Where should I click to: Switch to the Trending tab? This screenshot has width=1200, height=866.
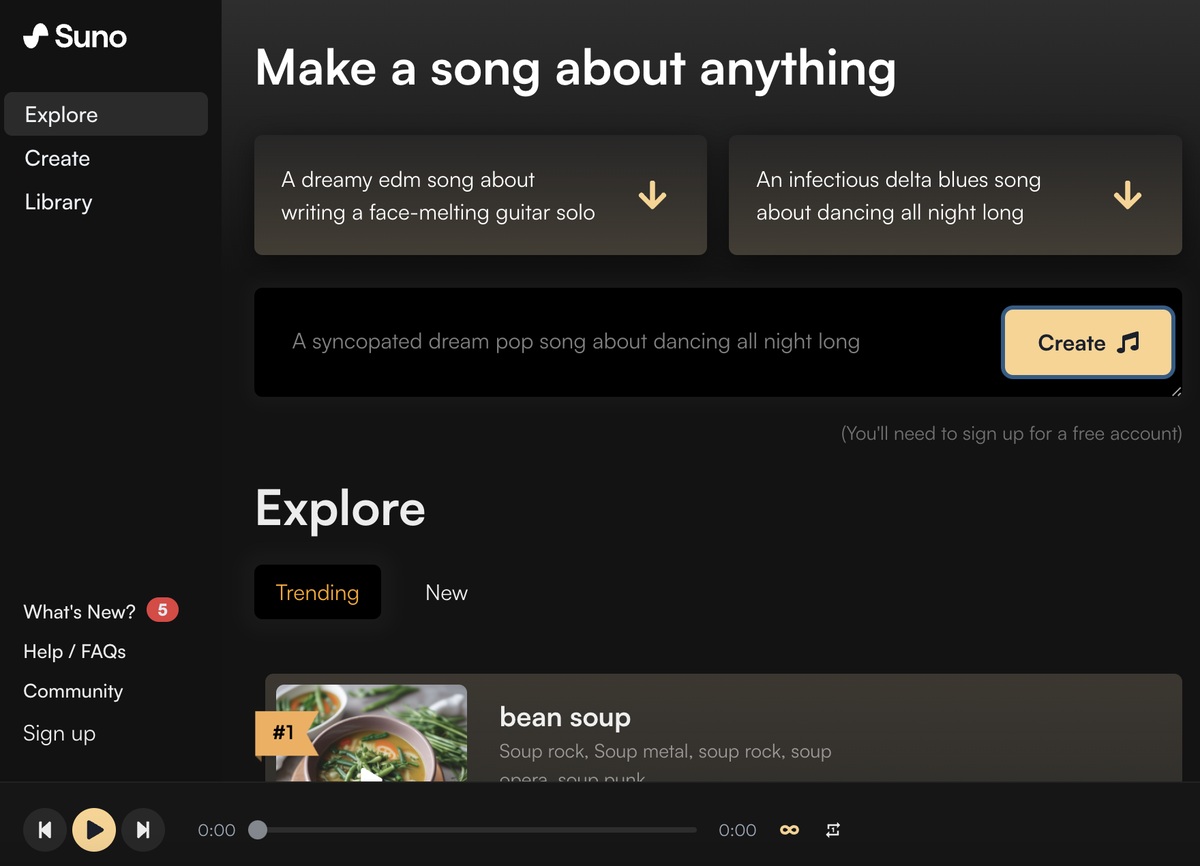317,592
